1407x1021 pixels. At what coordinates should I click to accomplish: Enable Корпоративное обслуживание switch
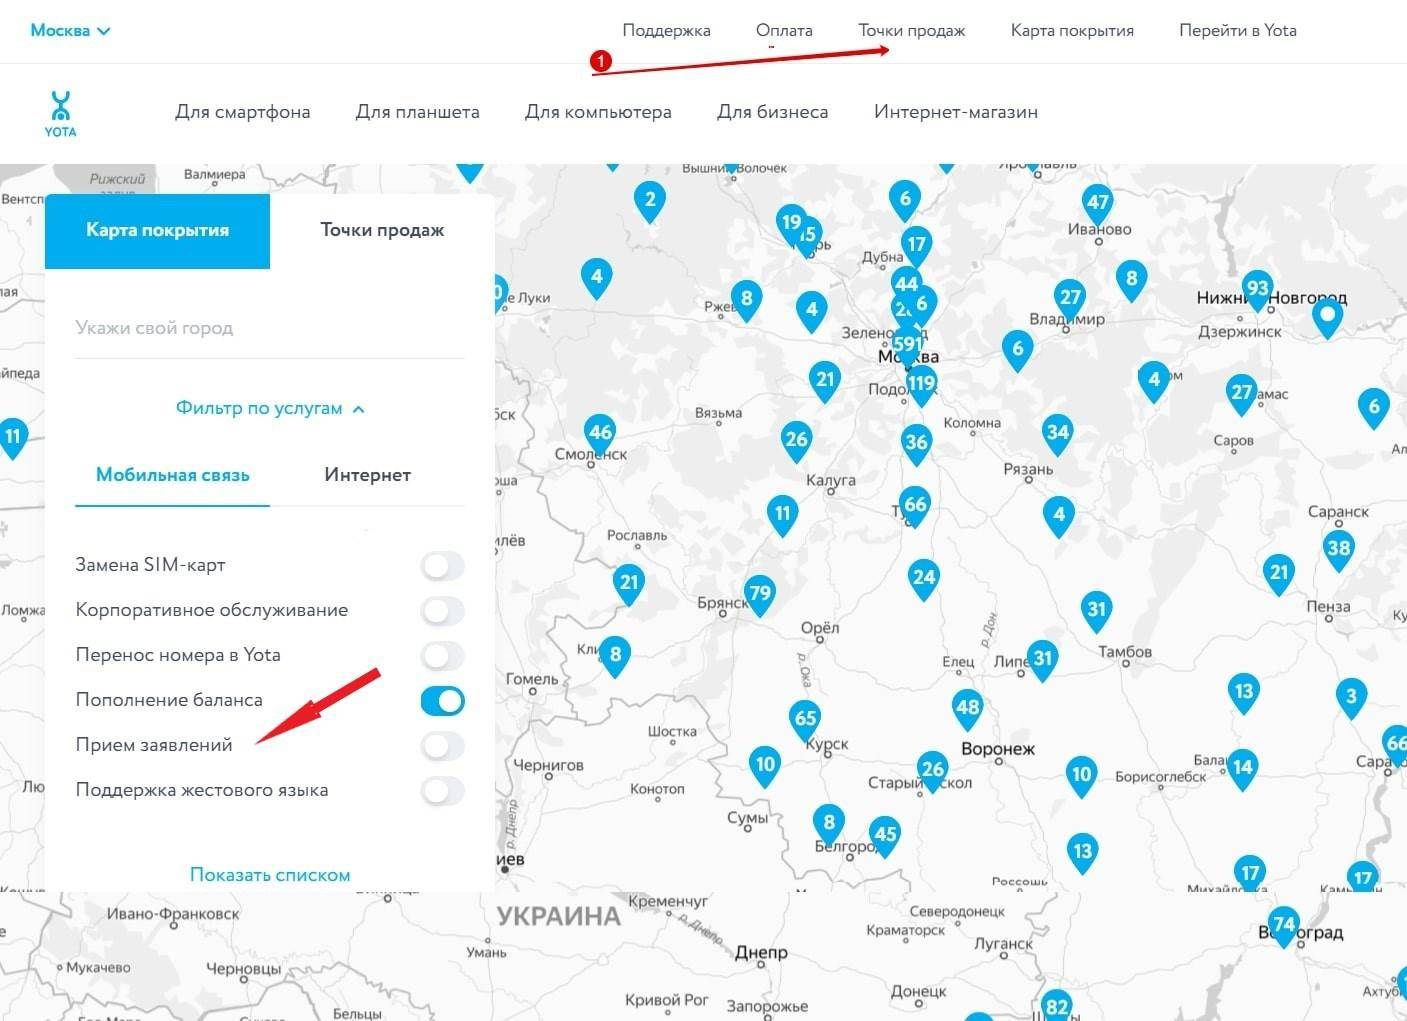point(442,611)
